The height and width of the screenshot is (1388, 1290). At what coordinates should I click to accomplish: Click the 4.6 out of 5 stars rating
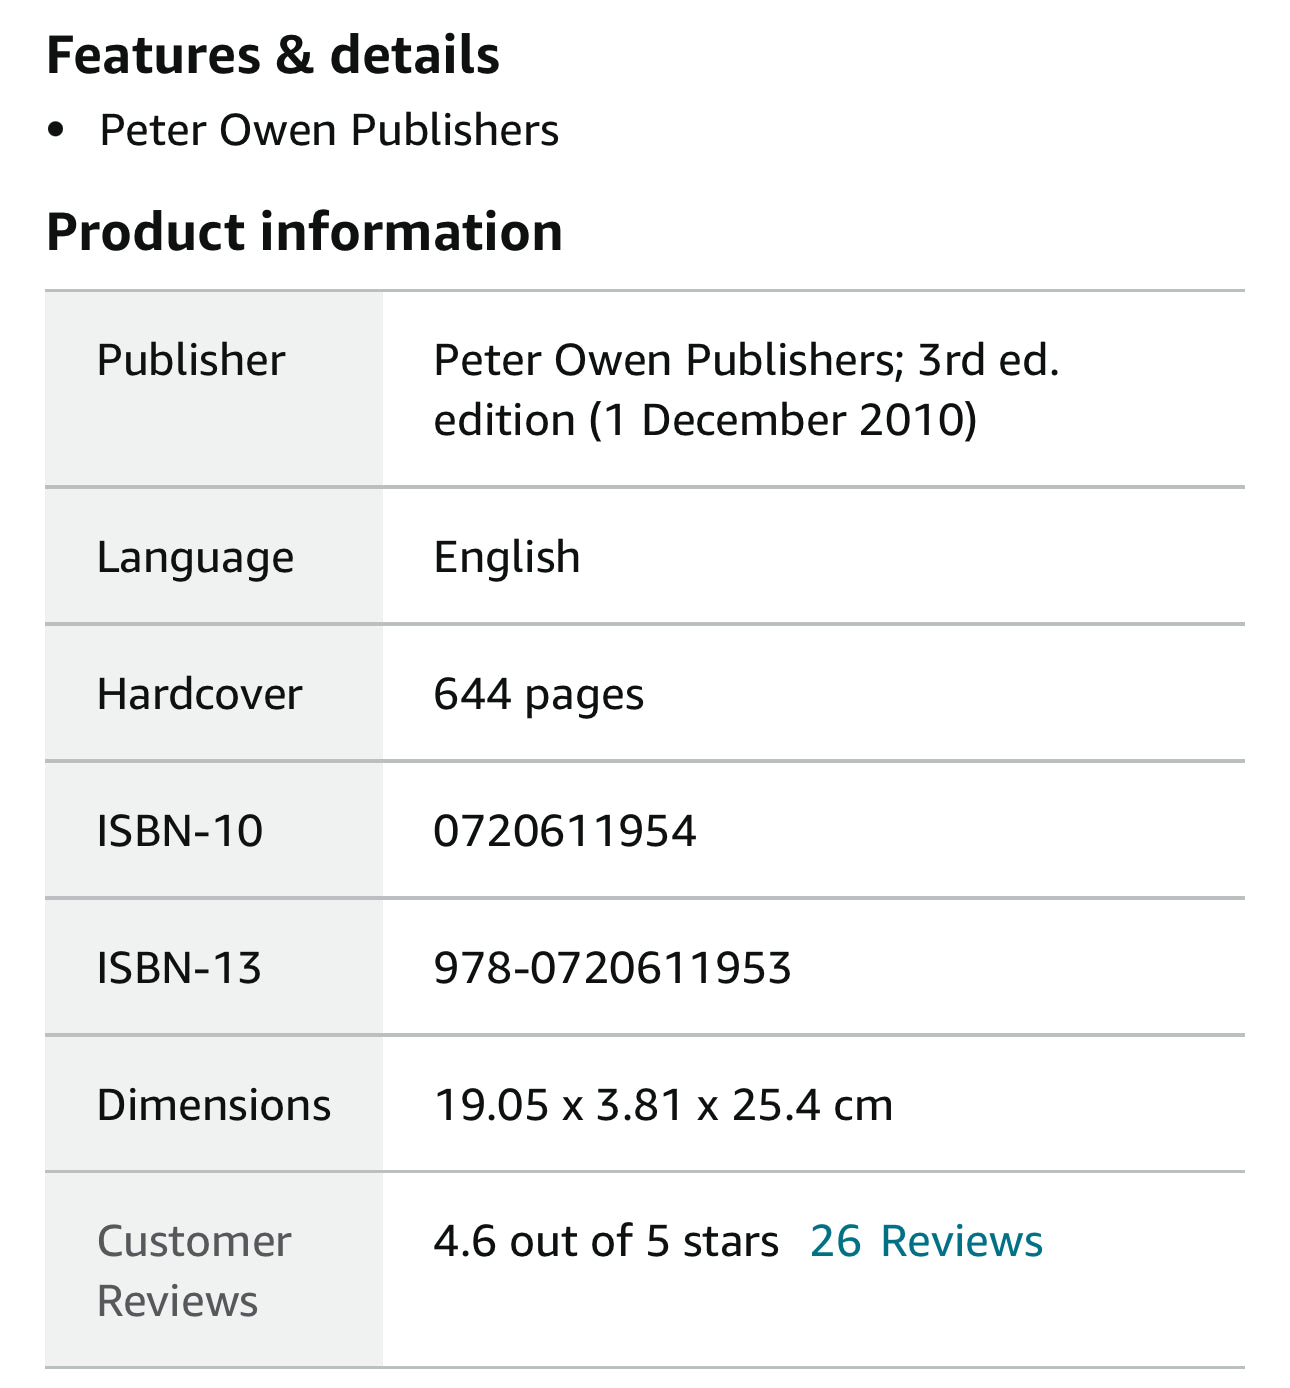point(605,1241)
